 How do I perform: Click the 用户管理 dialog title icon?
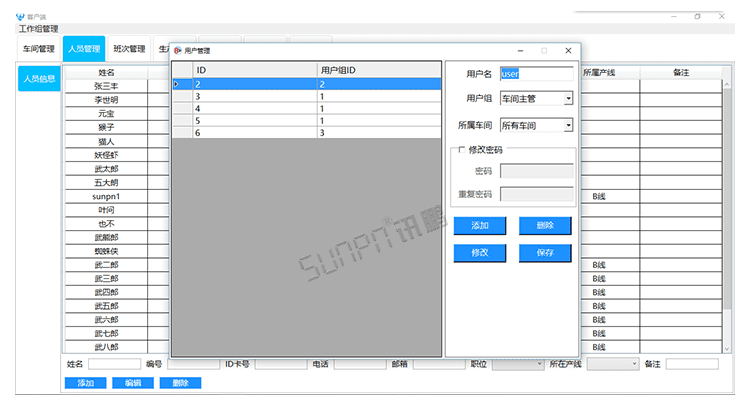click(178, 50)
